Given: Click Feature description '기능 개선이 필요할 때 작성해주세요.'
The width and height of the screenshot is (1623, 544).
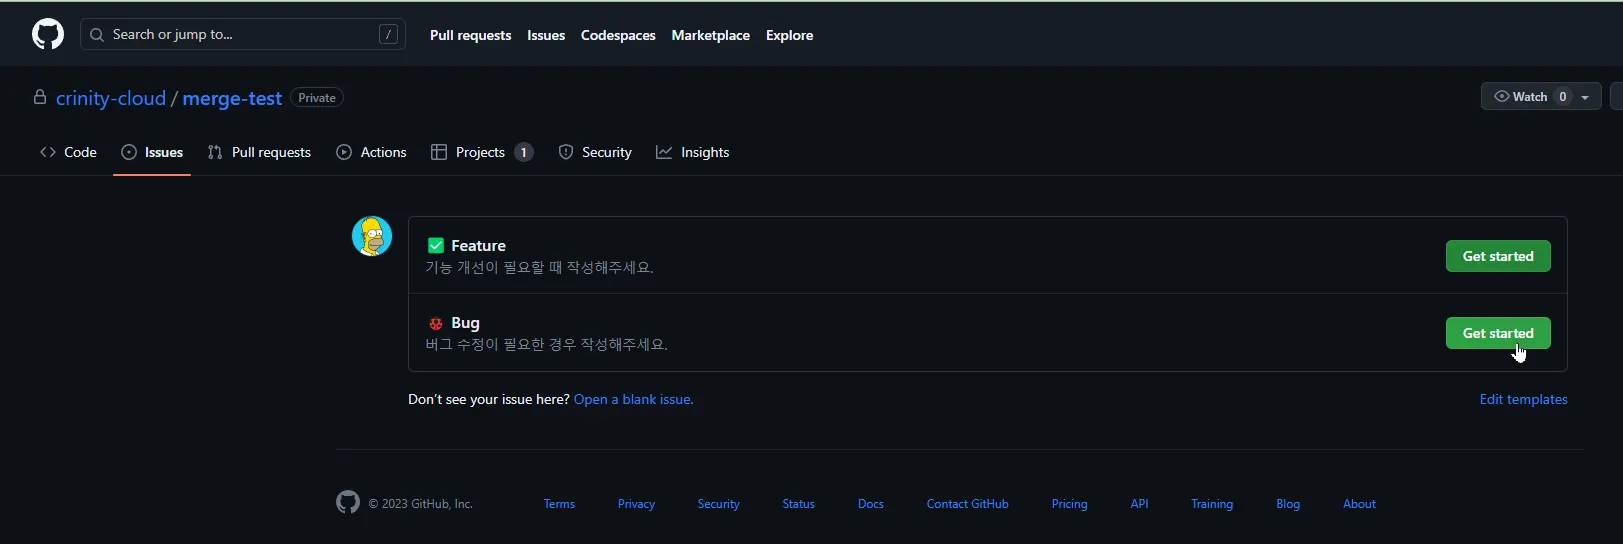Looking at the screenshot, I should pyautogui.click(x=540, y=268).
